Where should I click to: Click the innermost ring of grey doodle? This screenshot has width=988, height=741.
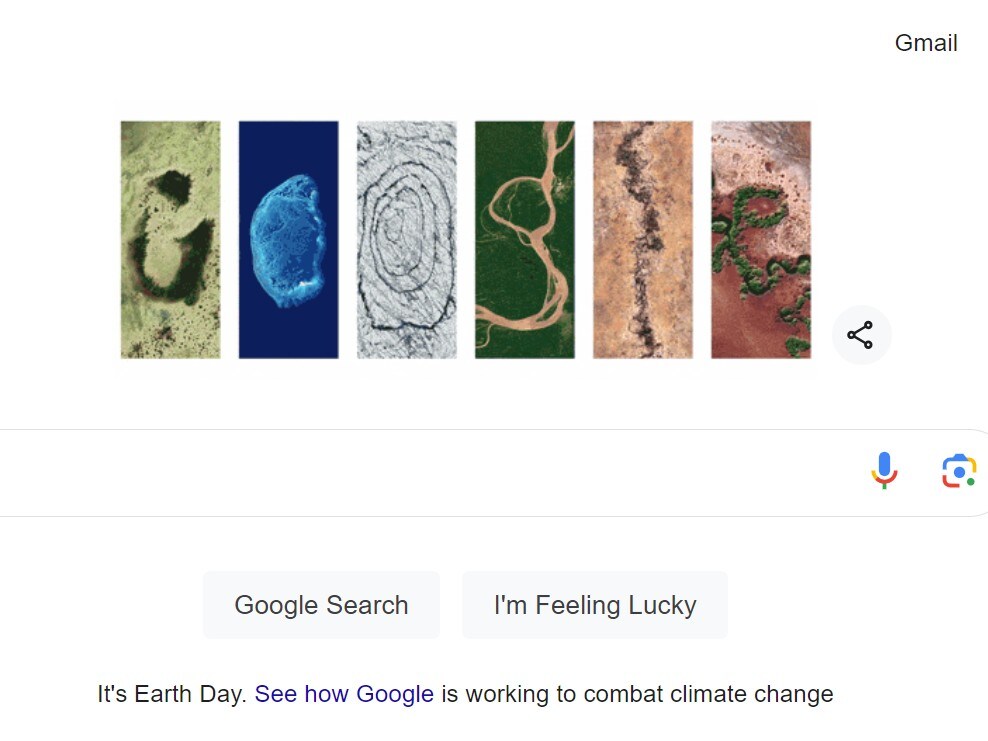(x=400, y=232)
